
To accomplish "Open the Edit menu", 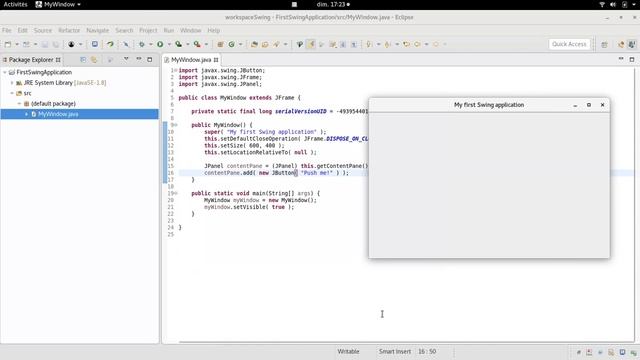I will (22, 31).
